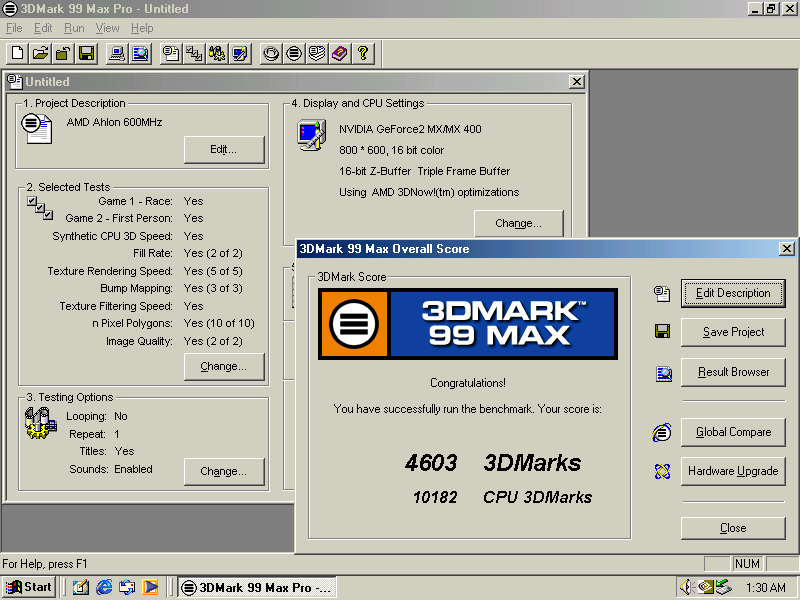Viewport: 800px width, 600px height.
Task: Click the Display and CPU Settings monitor icon
Action: pos(312,135)
